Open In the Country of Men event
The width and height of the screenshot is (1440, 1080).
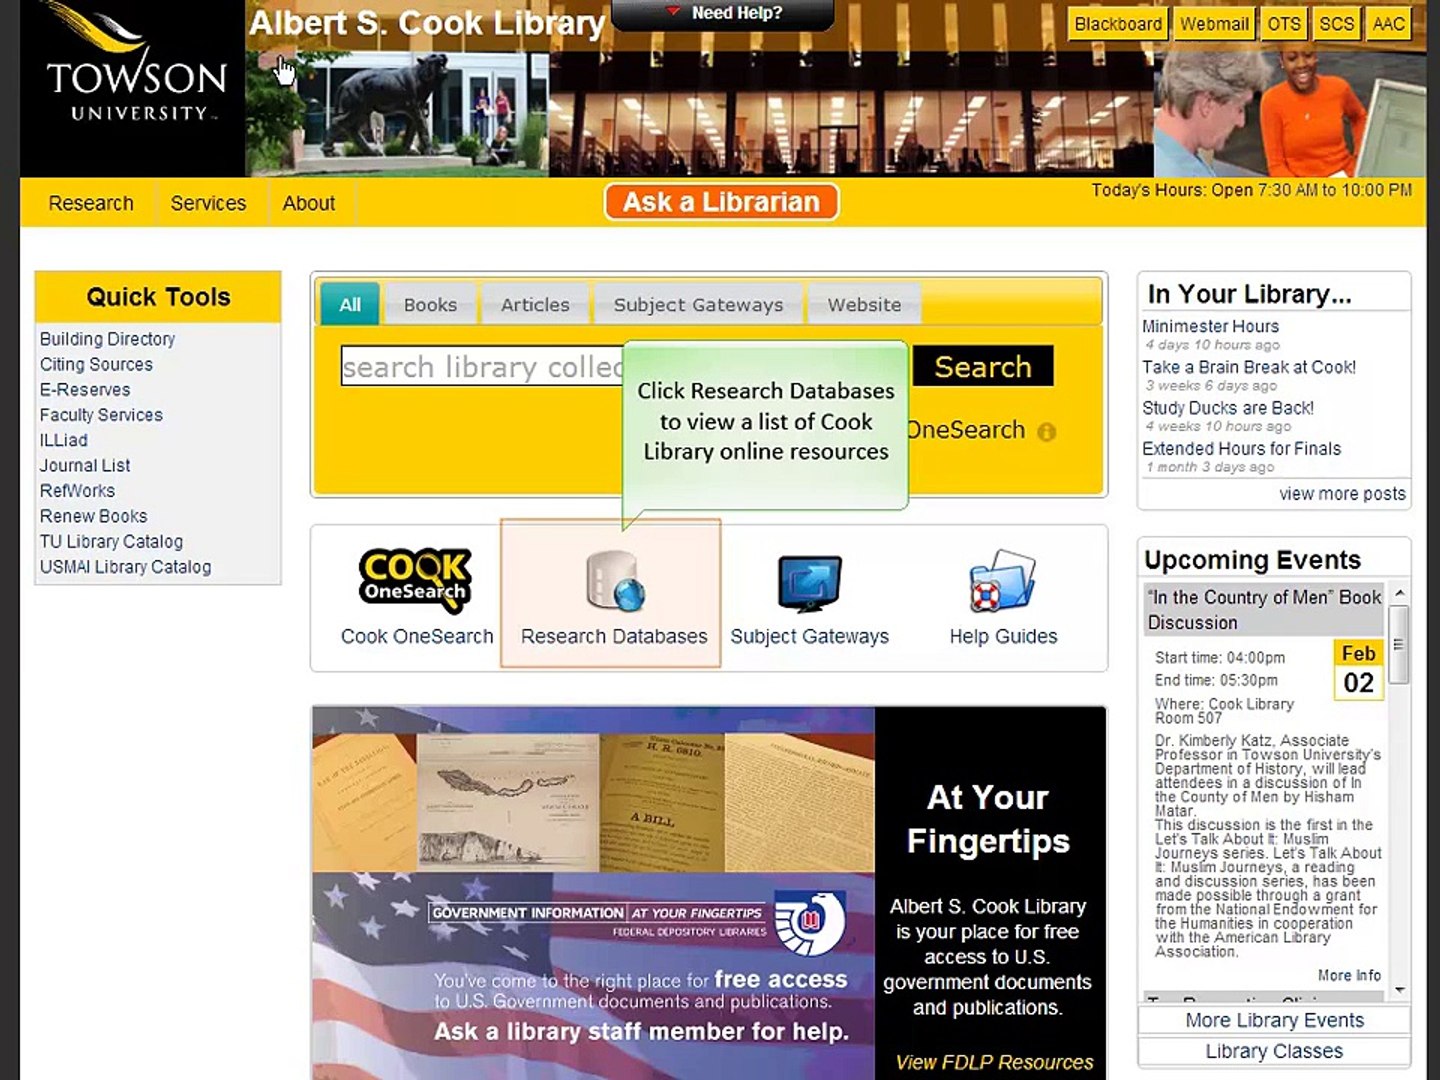[1264, 610]
